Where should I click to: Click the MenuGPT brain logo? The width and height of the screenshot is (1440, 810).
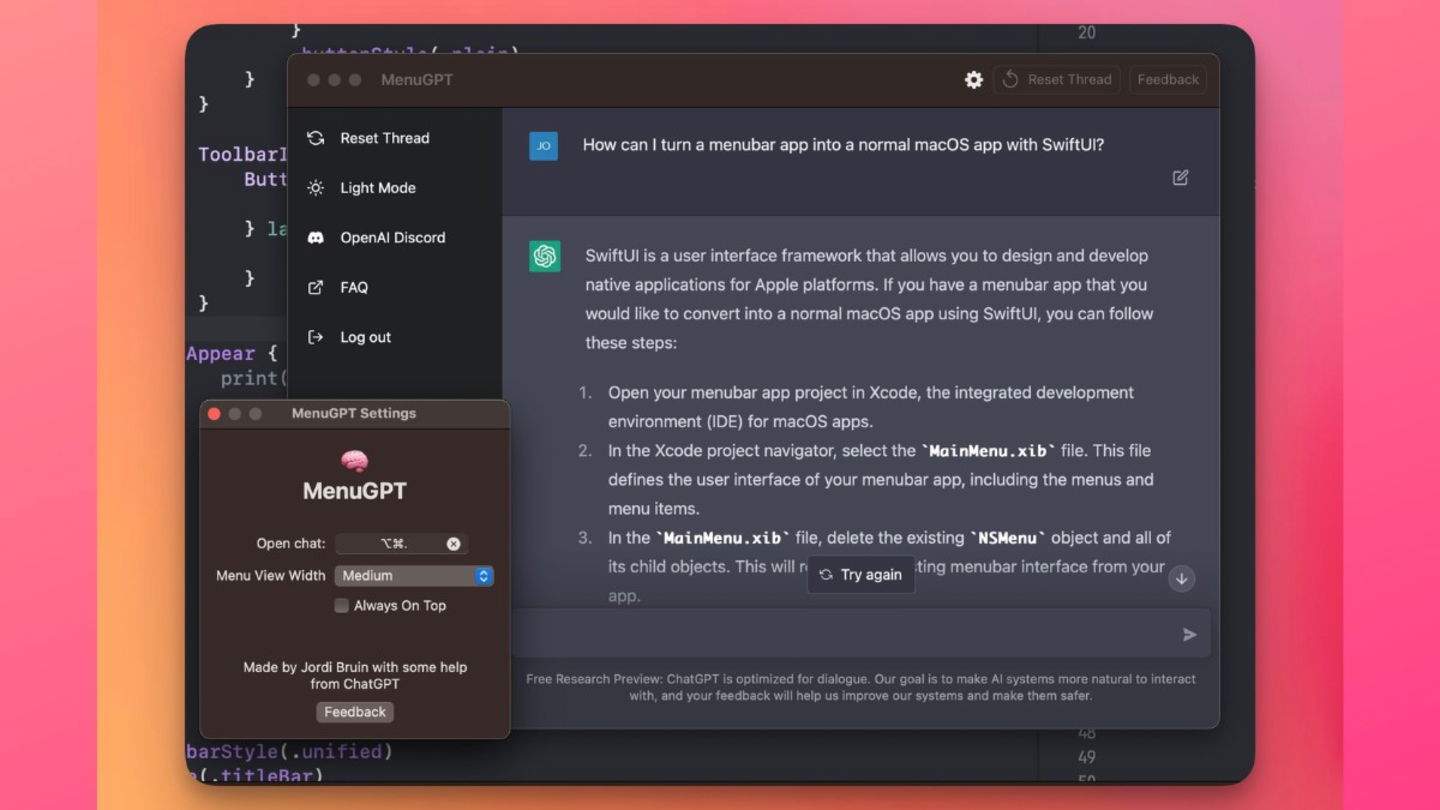click(x=354, y=458)
